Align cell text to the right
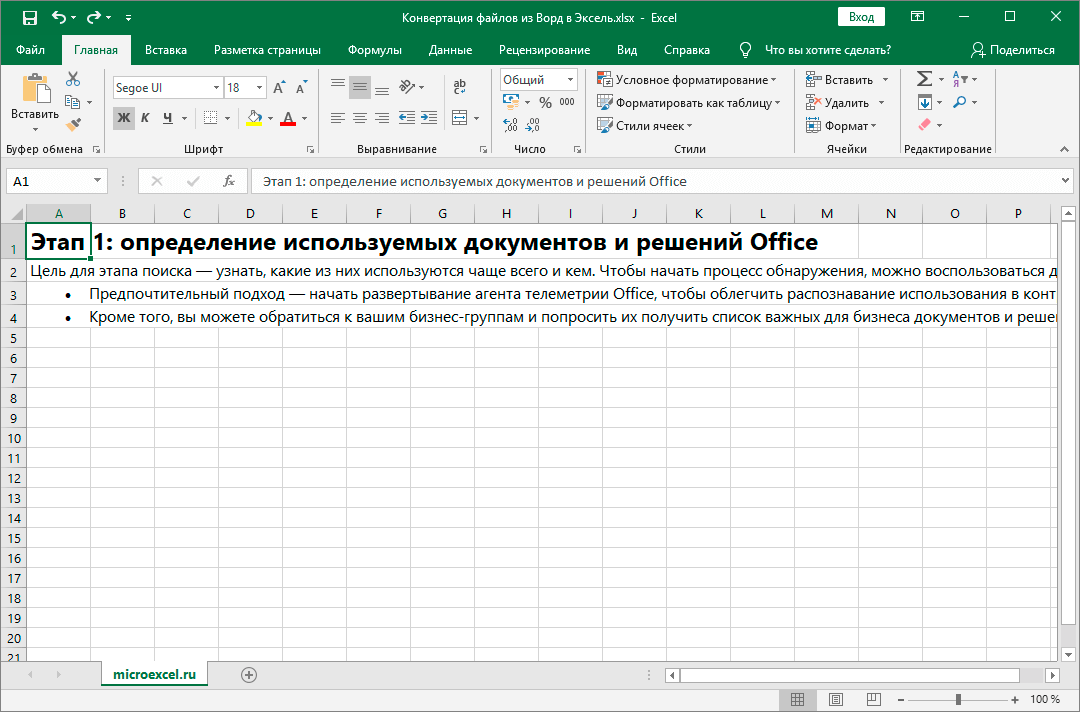The width and height of the screenshot is (1080, 712). click(382, 118)
